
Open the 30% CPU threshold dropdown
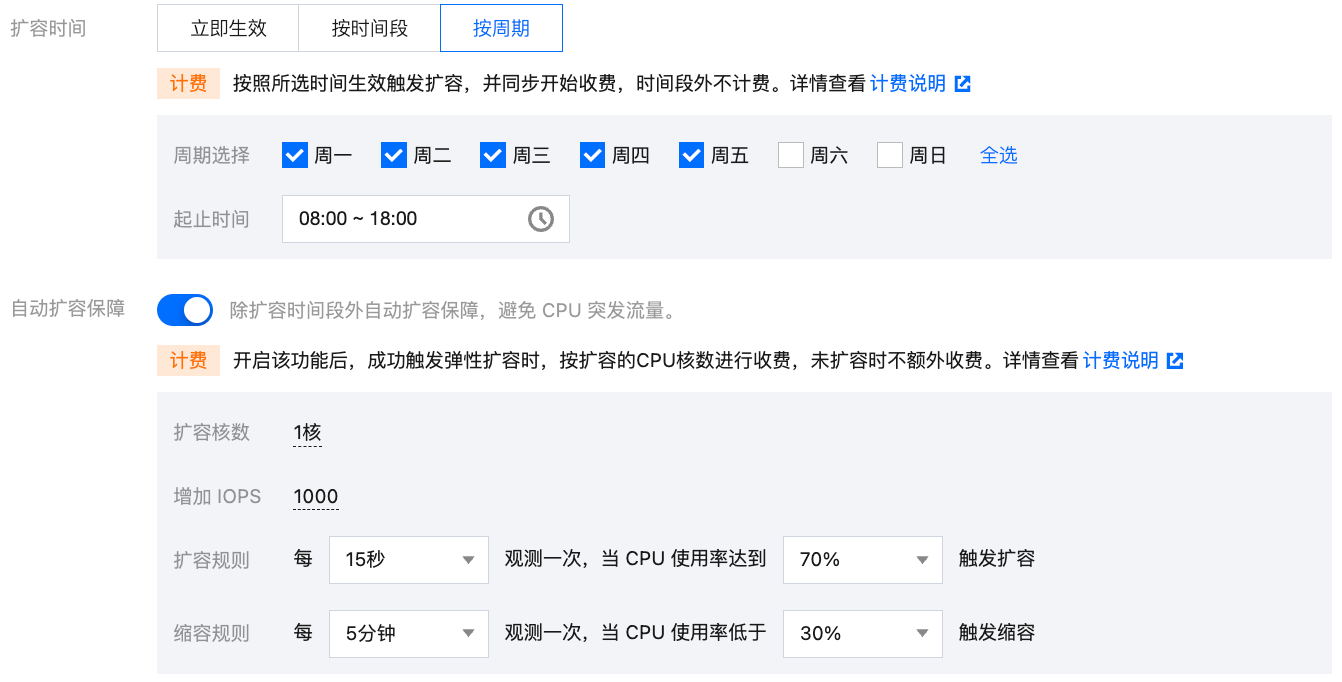[863, 634]
